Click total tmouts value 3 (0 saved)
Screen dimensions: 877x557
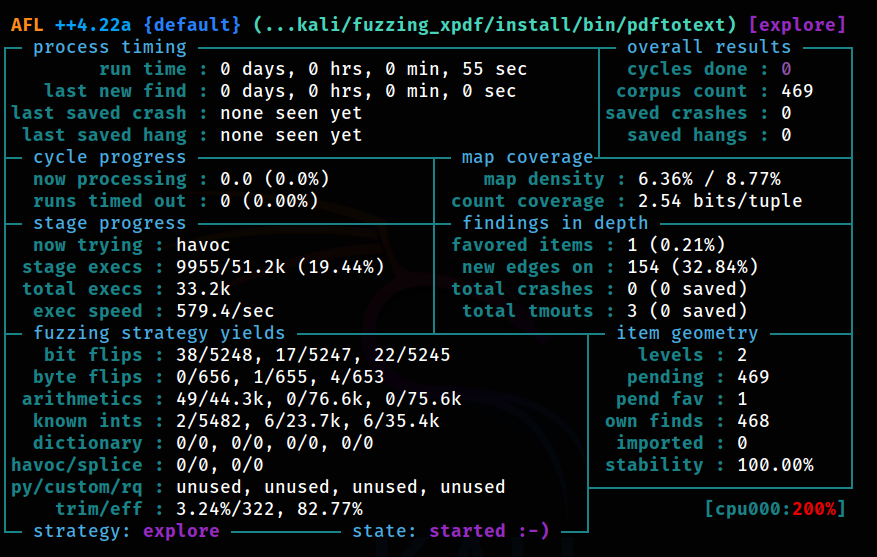(687, 311)
